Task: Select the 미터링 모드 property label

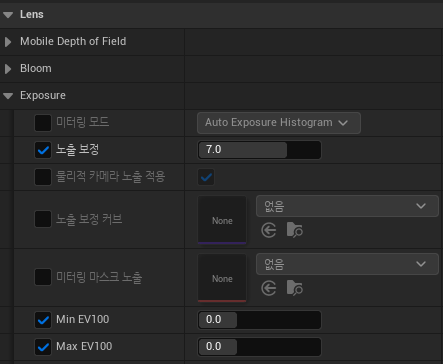Action: pyautogui.click(x=82, y=122)
